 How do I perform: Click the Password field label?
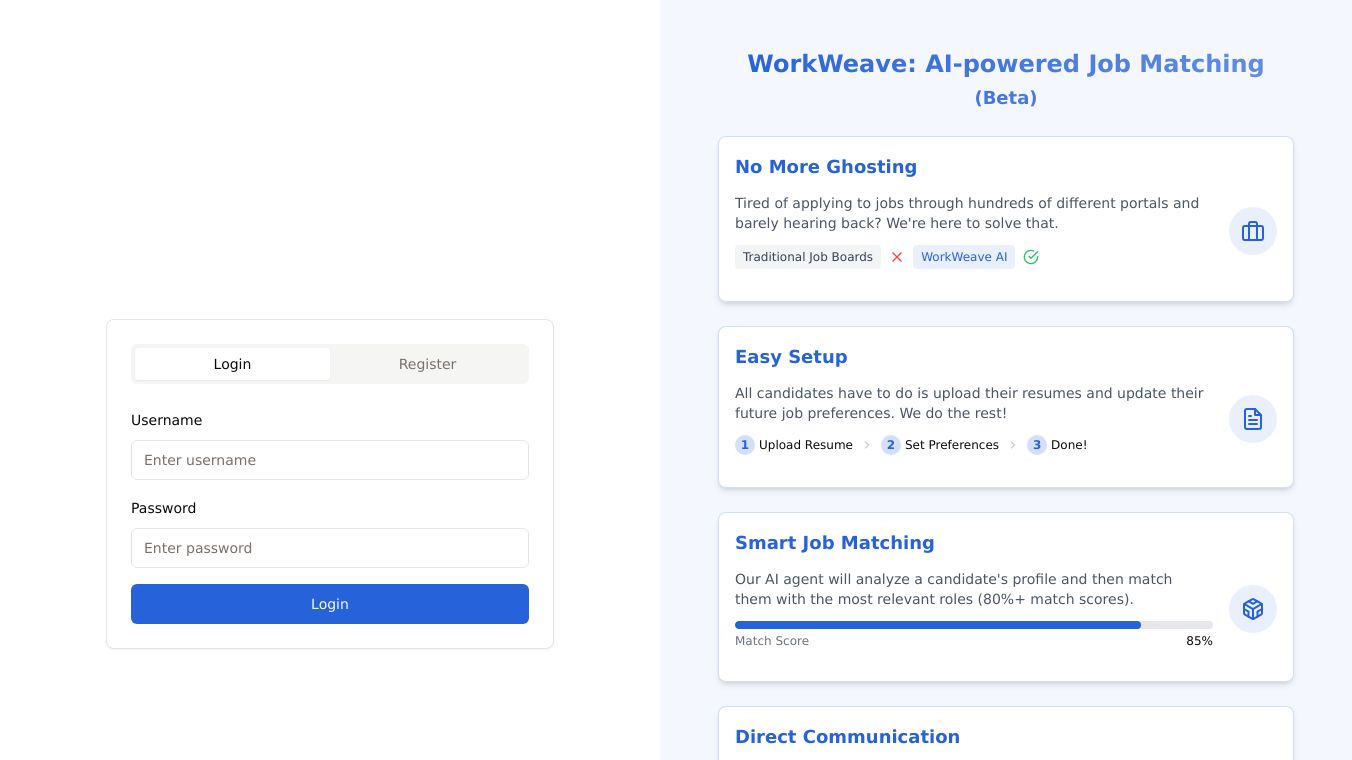click(163, 508)
